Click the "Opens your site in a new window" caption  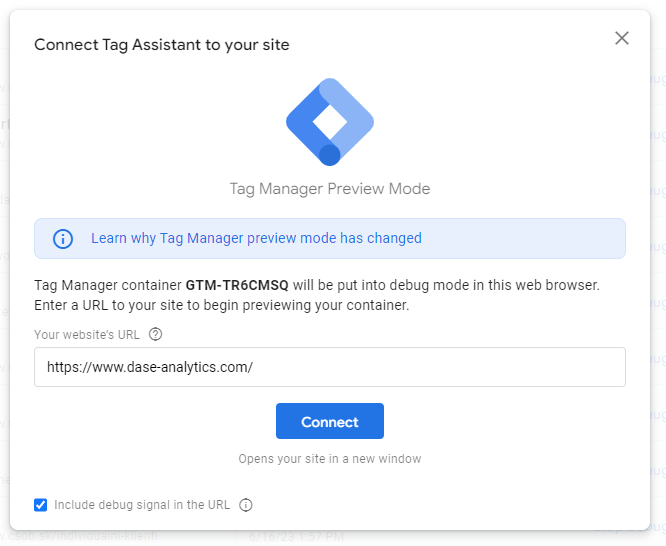[330, 459]
